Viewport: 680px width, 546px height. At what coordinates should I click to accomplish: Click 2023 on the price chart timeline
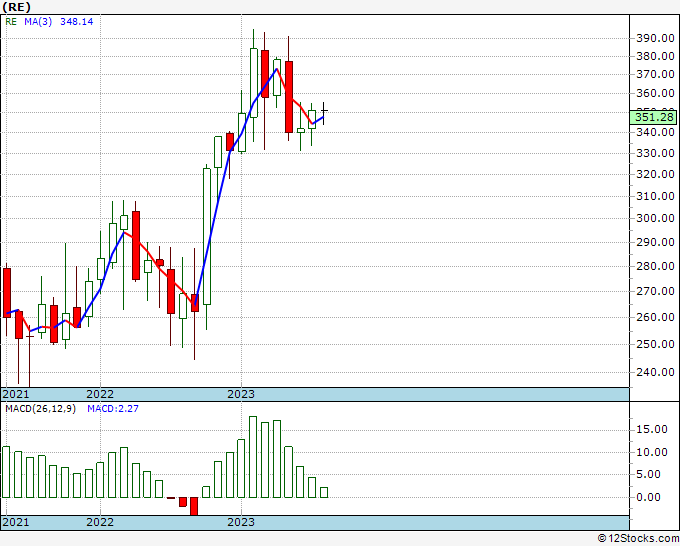[241, 394]
